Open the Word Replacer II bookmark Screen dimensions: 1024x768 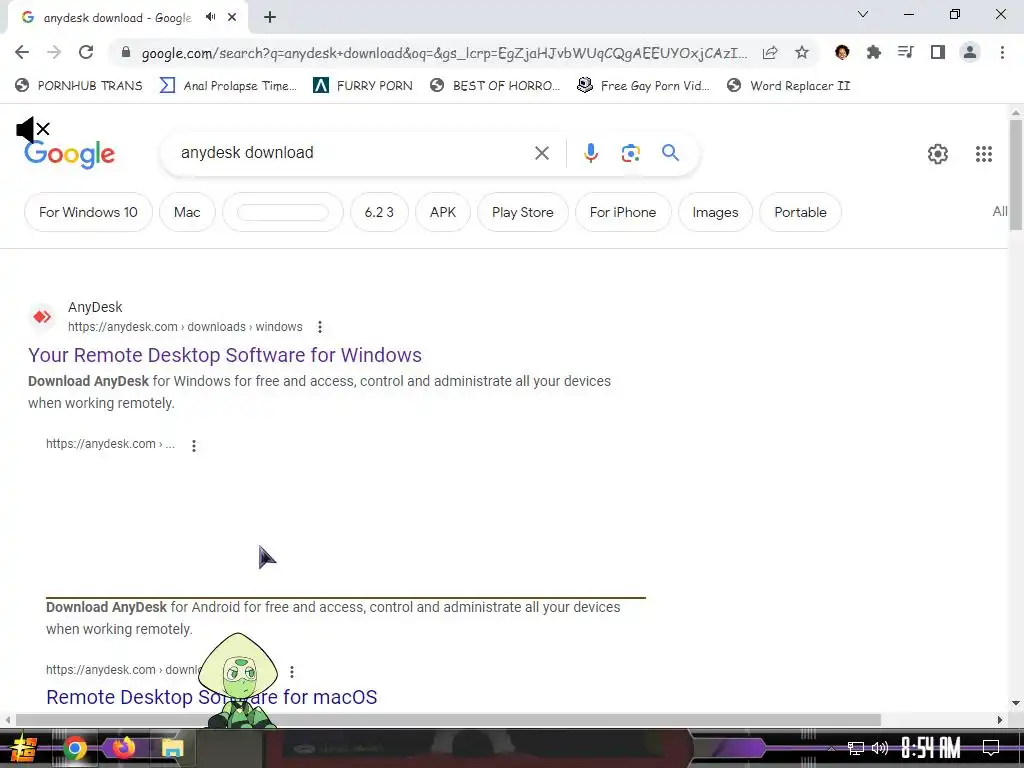click(788, 86)
